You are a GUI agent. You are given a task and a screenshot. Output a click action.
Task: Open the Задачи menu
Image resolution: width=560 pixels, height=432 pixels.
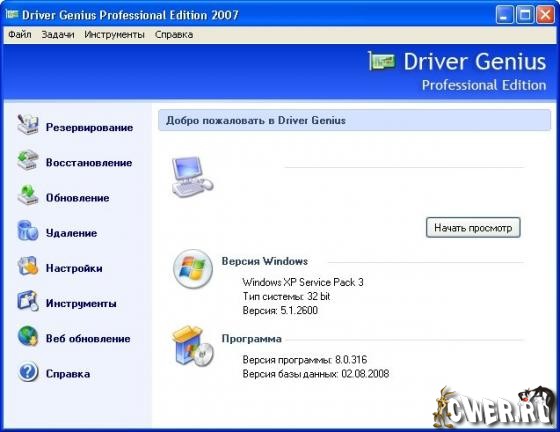(x=58, y=35)
